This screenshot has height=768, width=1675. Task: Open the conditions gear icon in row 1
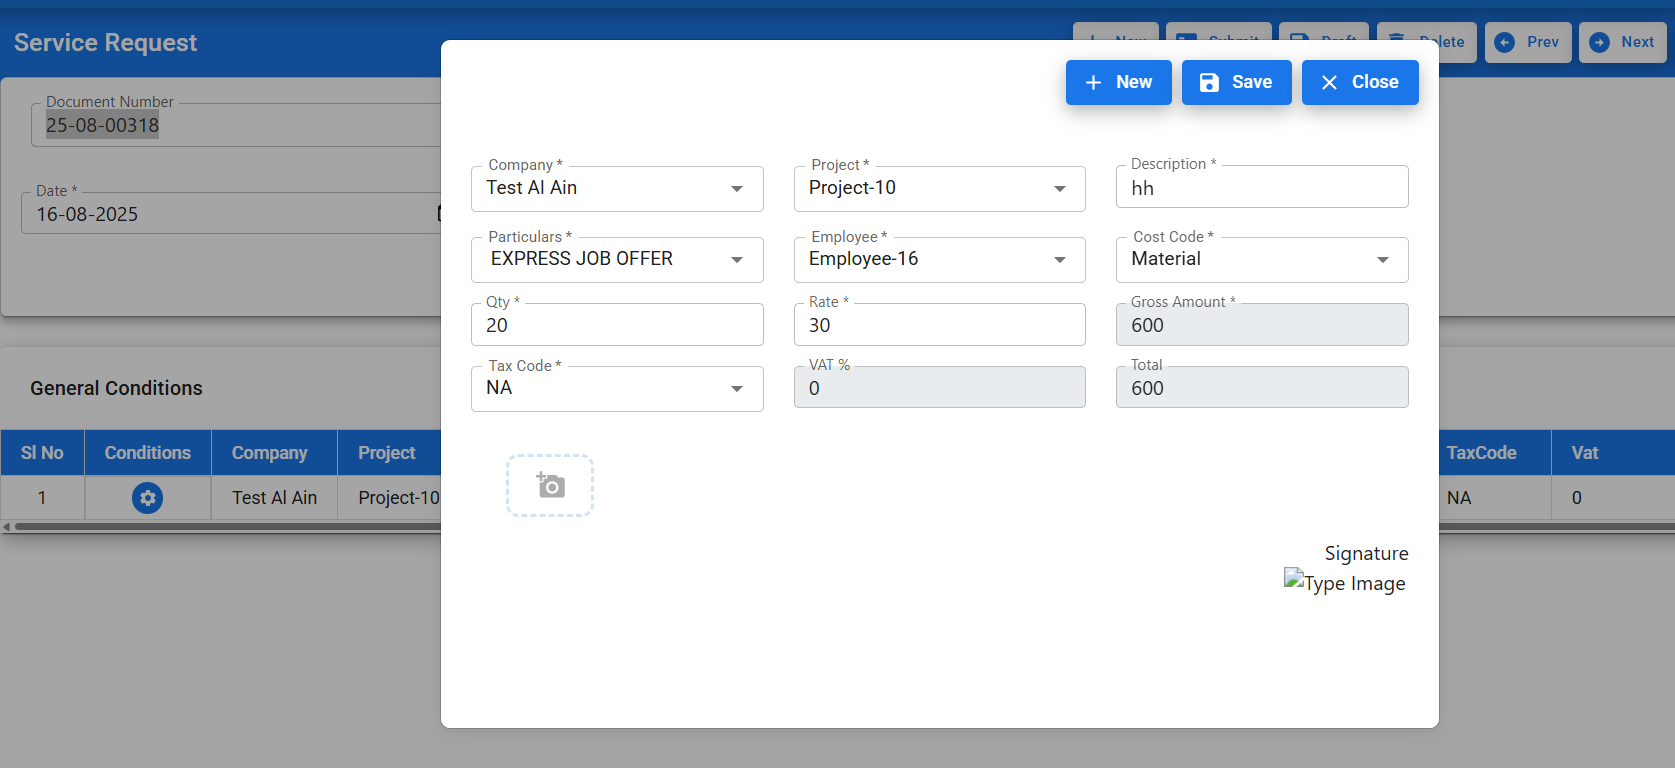click(148, 498)
